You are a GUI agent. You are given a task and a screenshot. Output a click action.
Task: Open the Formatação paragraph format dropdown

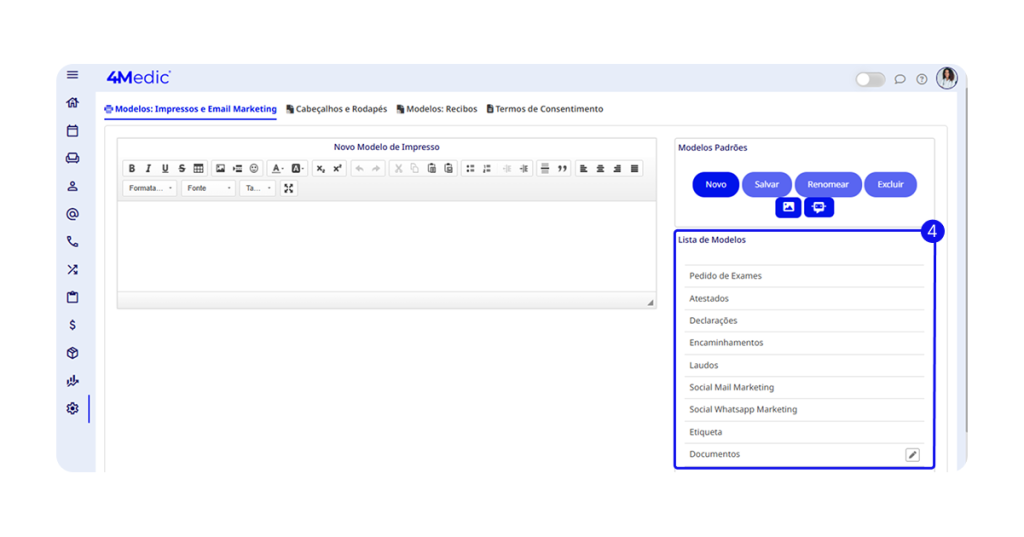point(150,188)
